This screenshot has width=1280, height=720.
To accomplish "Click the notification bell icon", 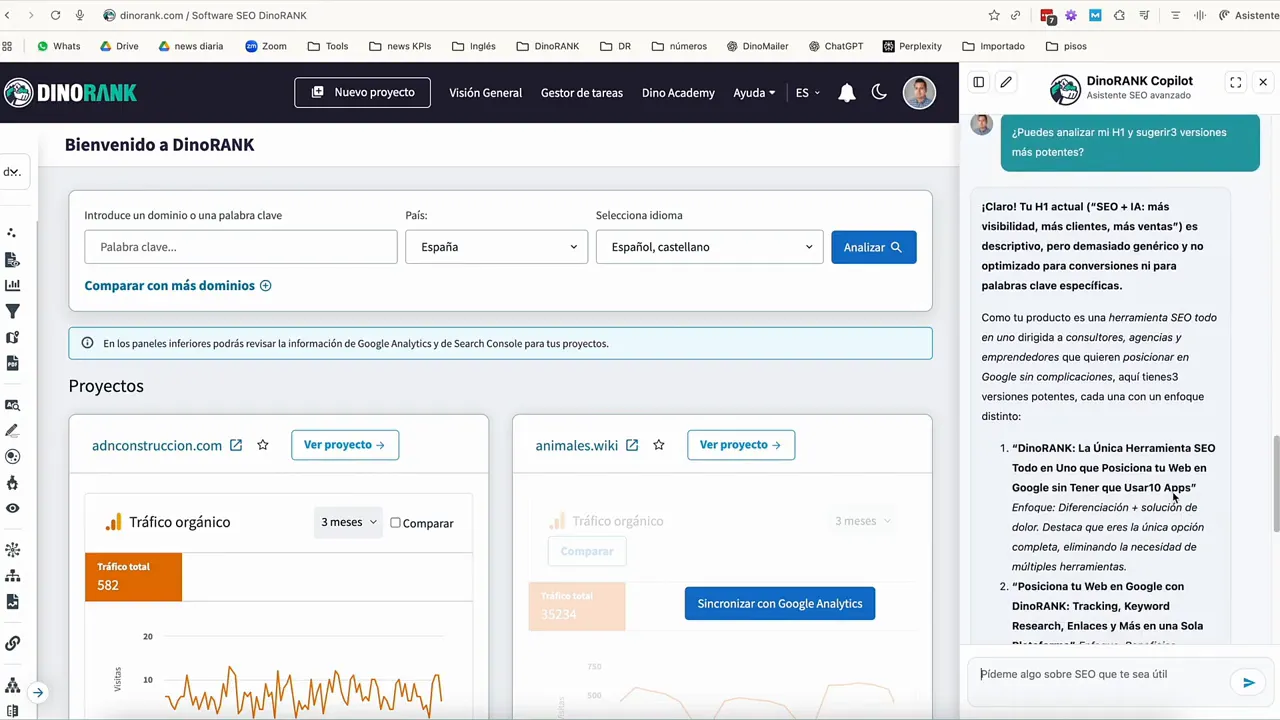I will [846, 93].
